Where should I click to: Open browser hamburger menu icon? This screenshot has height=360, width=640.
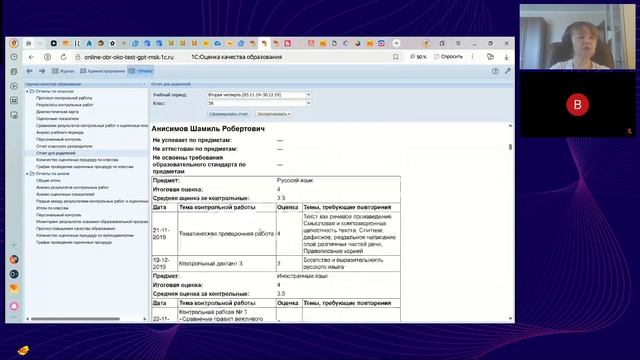(x=458, y=43)
